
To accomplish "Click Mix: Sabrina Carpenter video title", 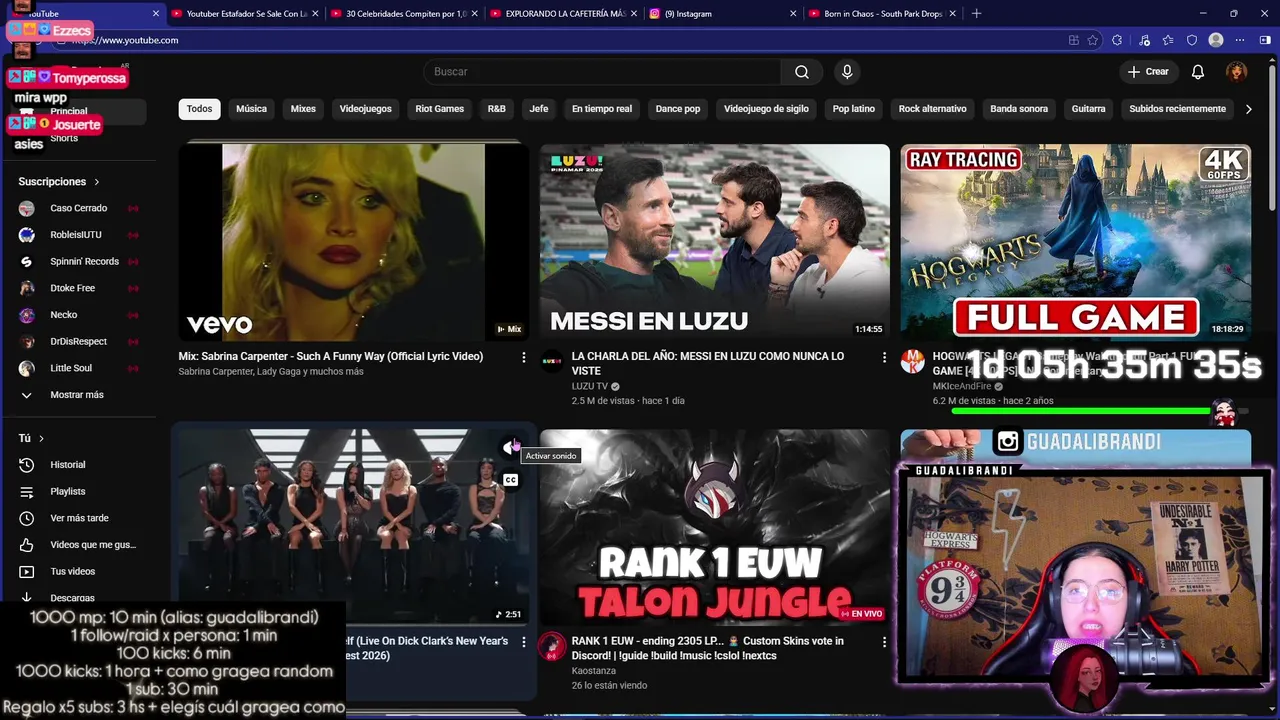I will pos(331,356).
